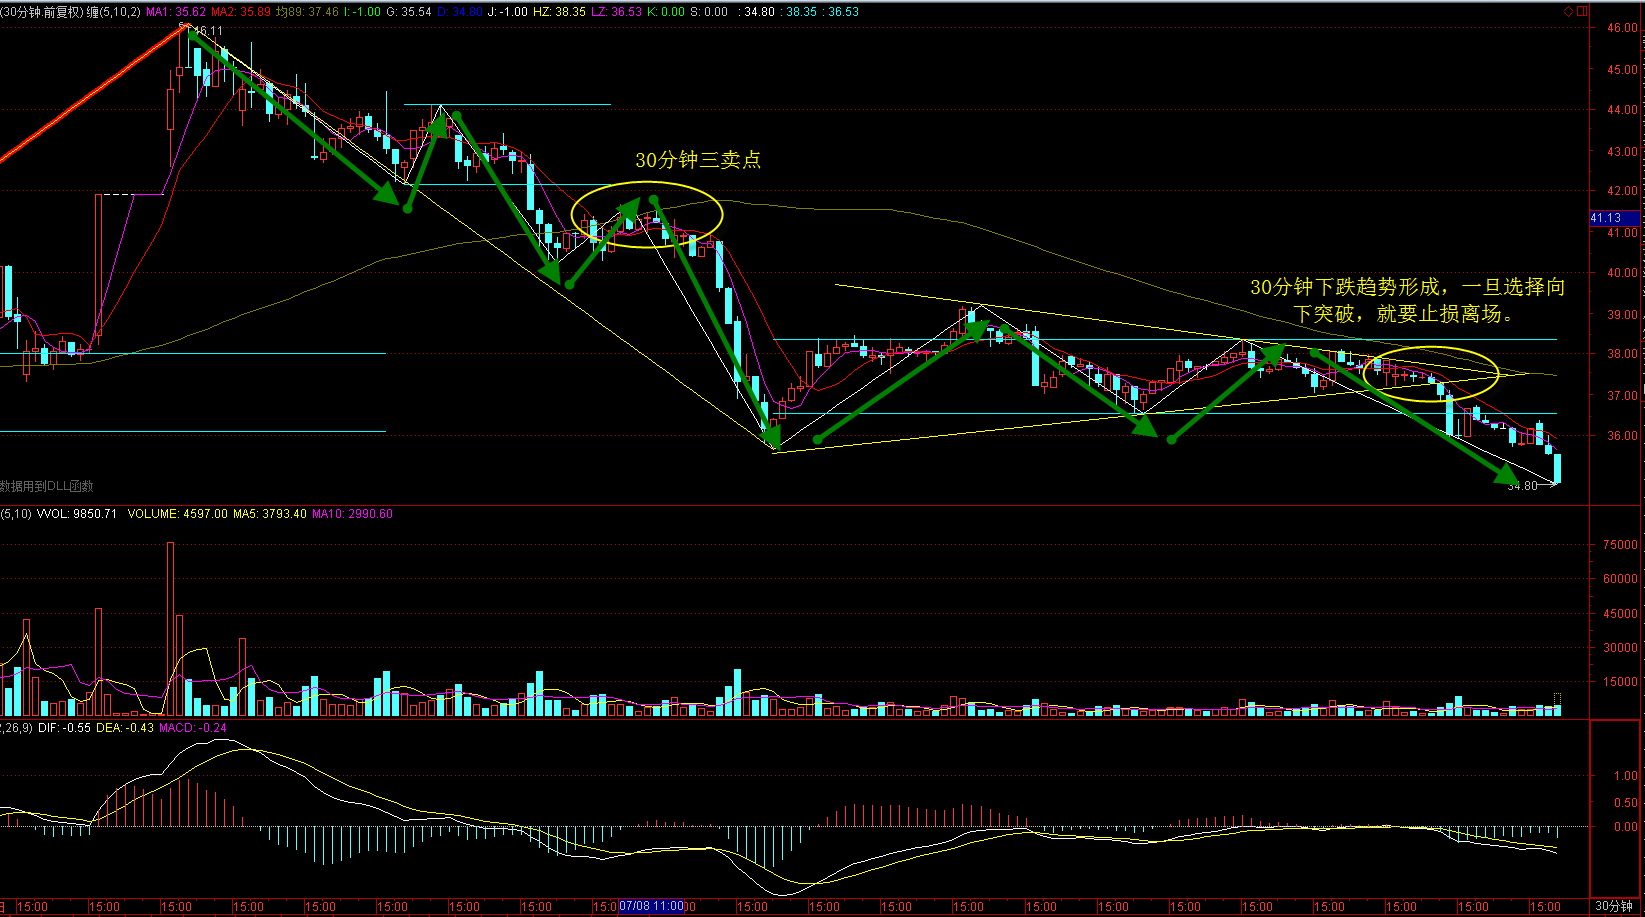Open the 30分钟 period selector at bottom right
The width and height of the screenshot is (1645, 917).
(x=1614, y=906)
